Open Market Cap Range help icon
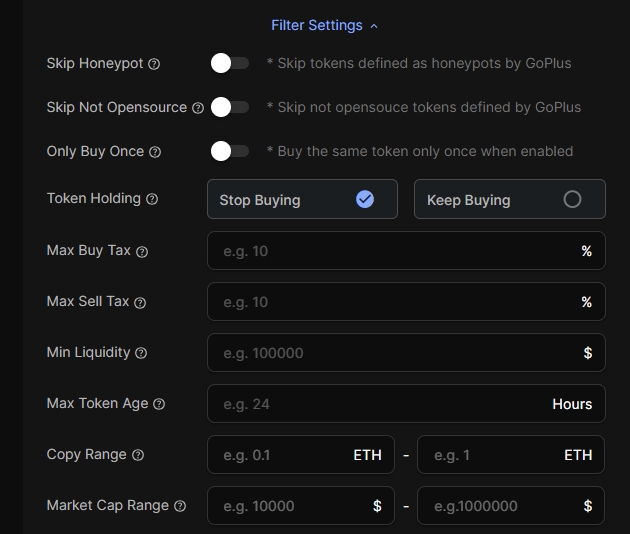This screenshot has width=630, height=534. (x=180, y=506)
